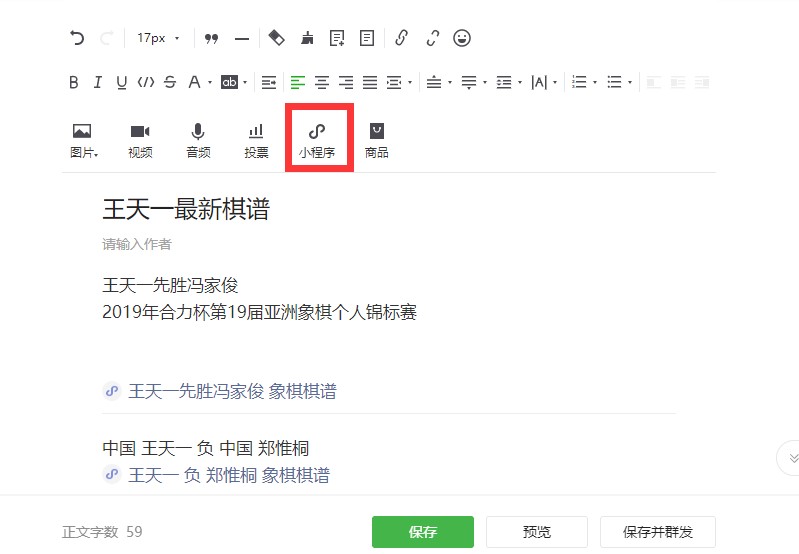The height and width of the screenshot is (554, 799).
Task: Open the link 王天一先胜冯家俊 象棋棋谱
Action: 232,391
